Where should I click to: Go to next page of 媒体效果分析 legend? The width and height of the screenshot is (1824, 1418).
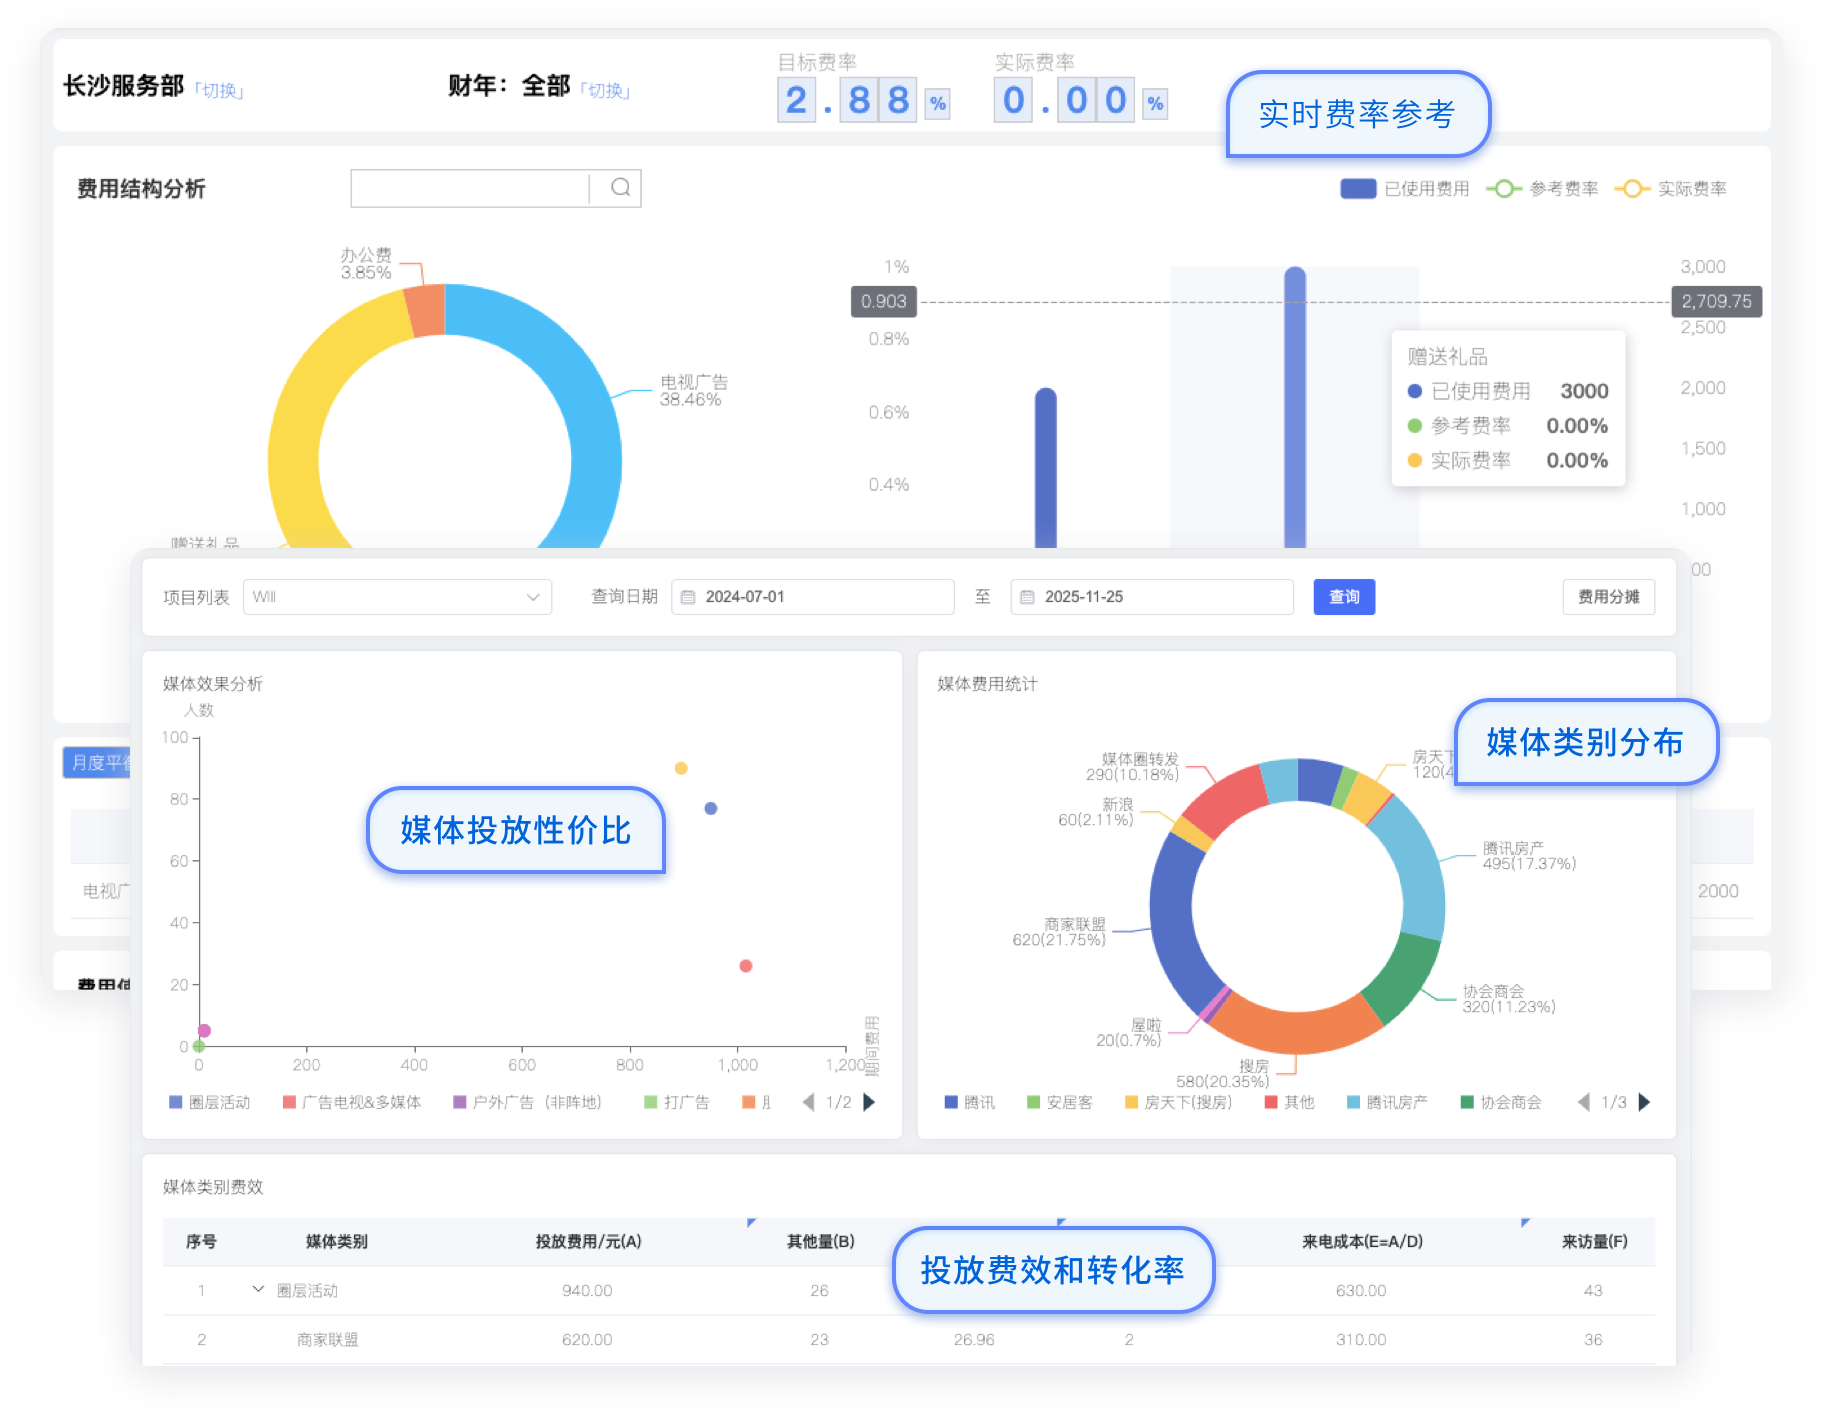click(x=869, y=1102)
